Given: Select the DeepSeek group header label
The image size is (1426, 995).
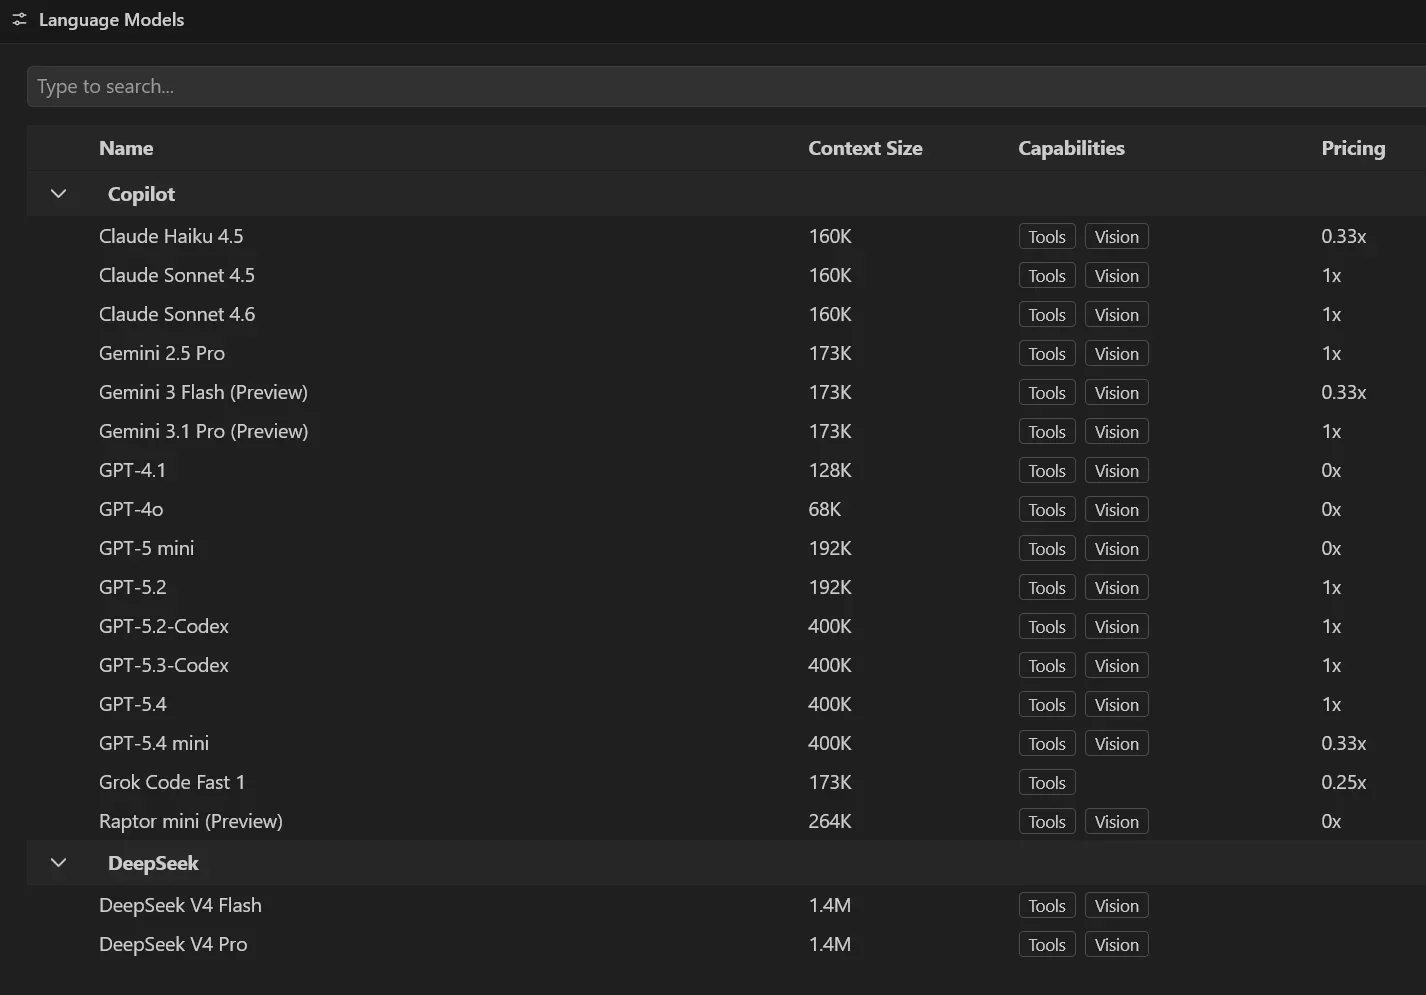Looking at the screenshot, I should point(153,863).
